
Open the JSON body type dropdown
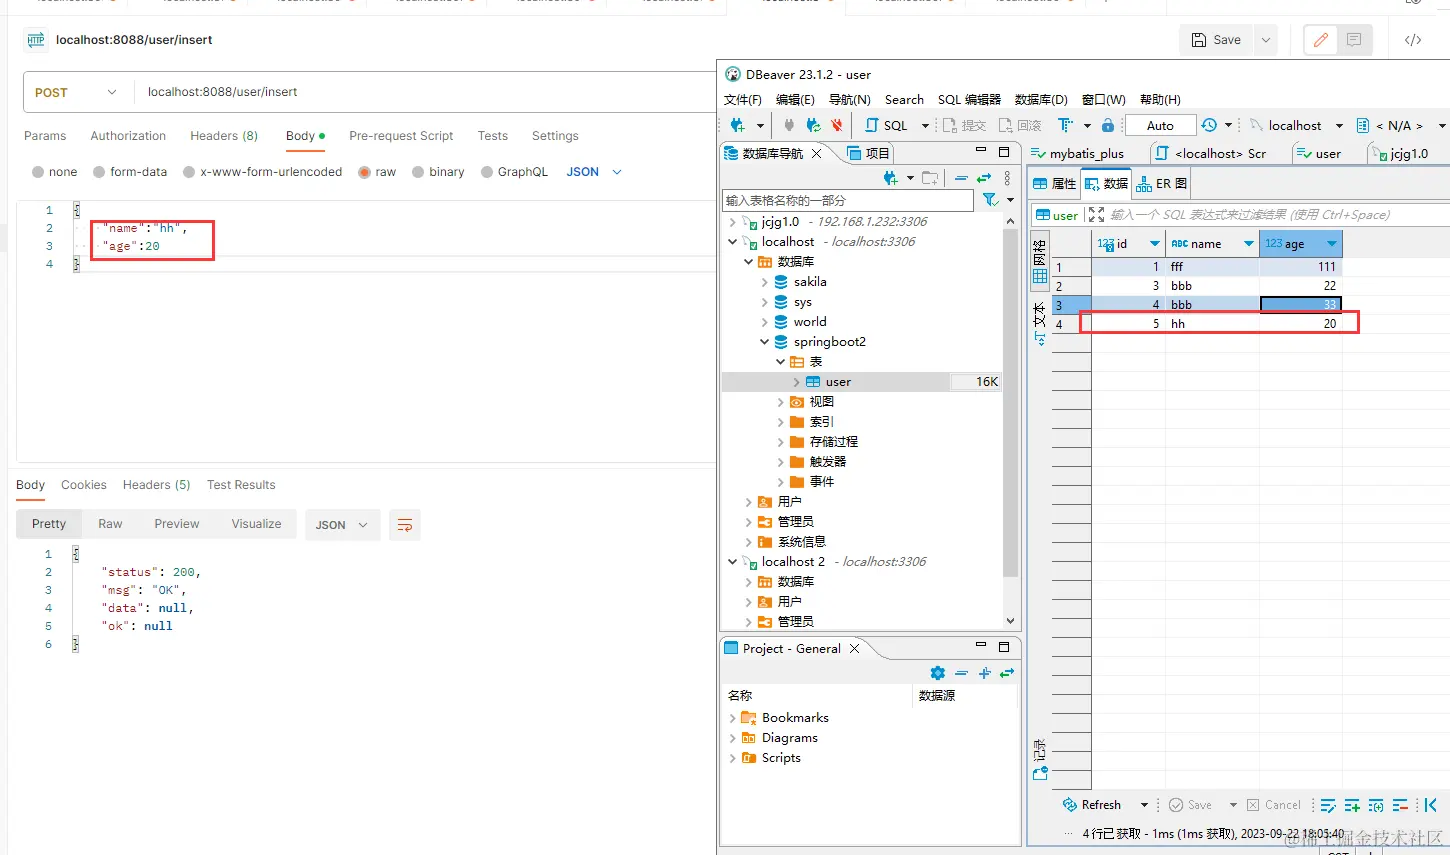coord(595,172)
